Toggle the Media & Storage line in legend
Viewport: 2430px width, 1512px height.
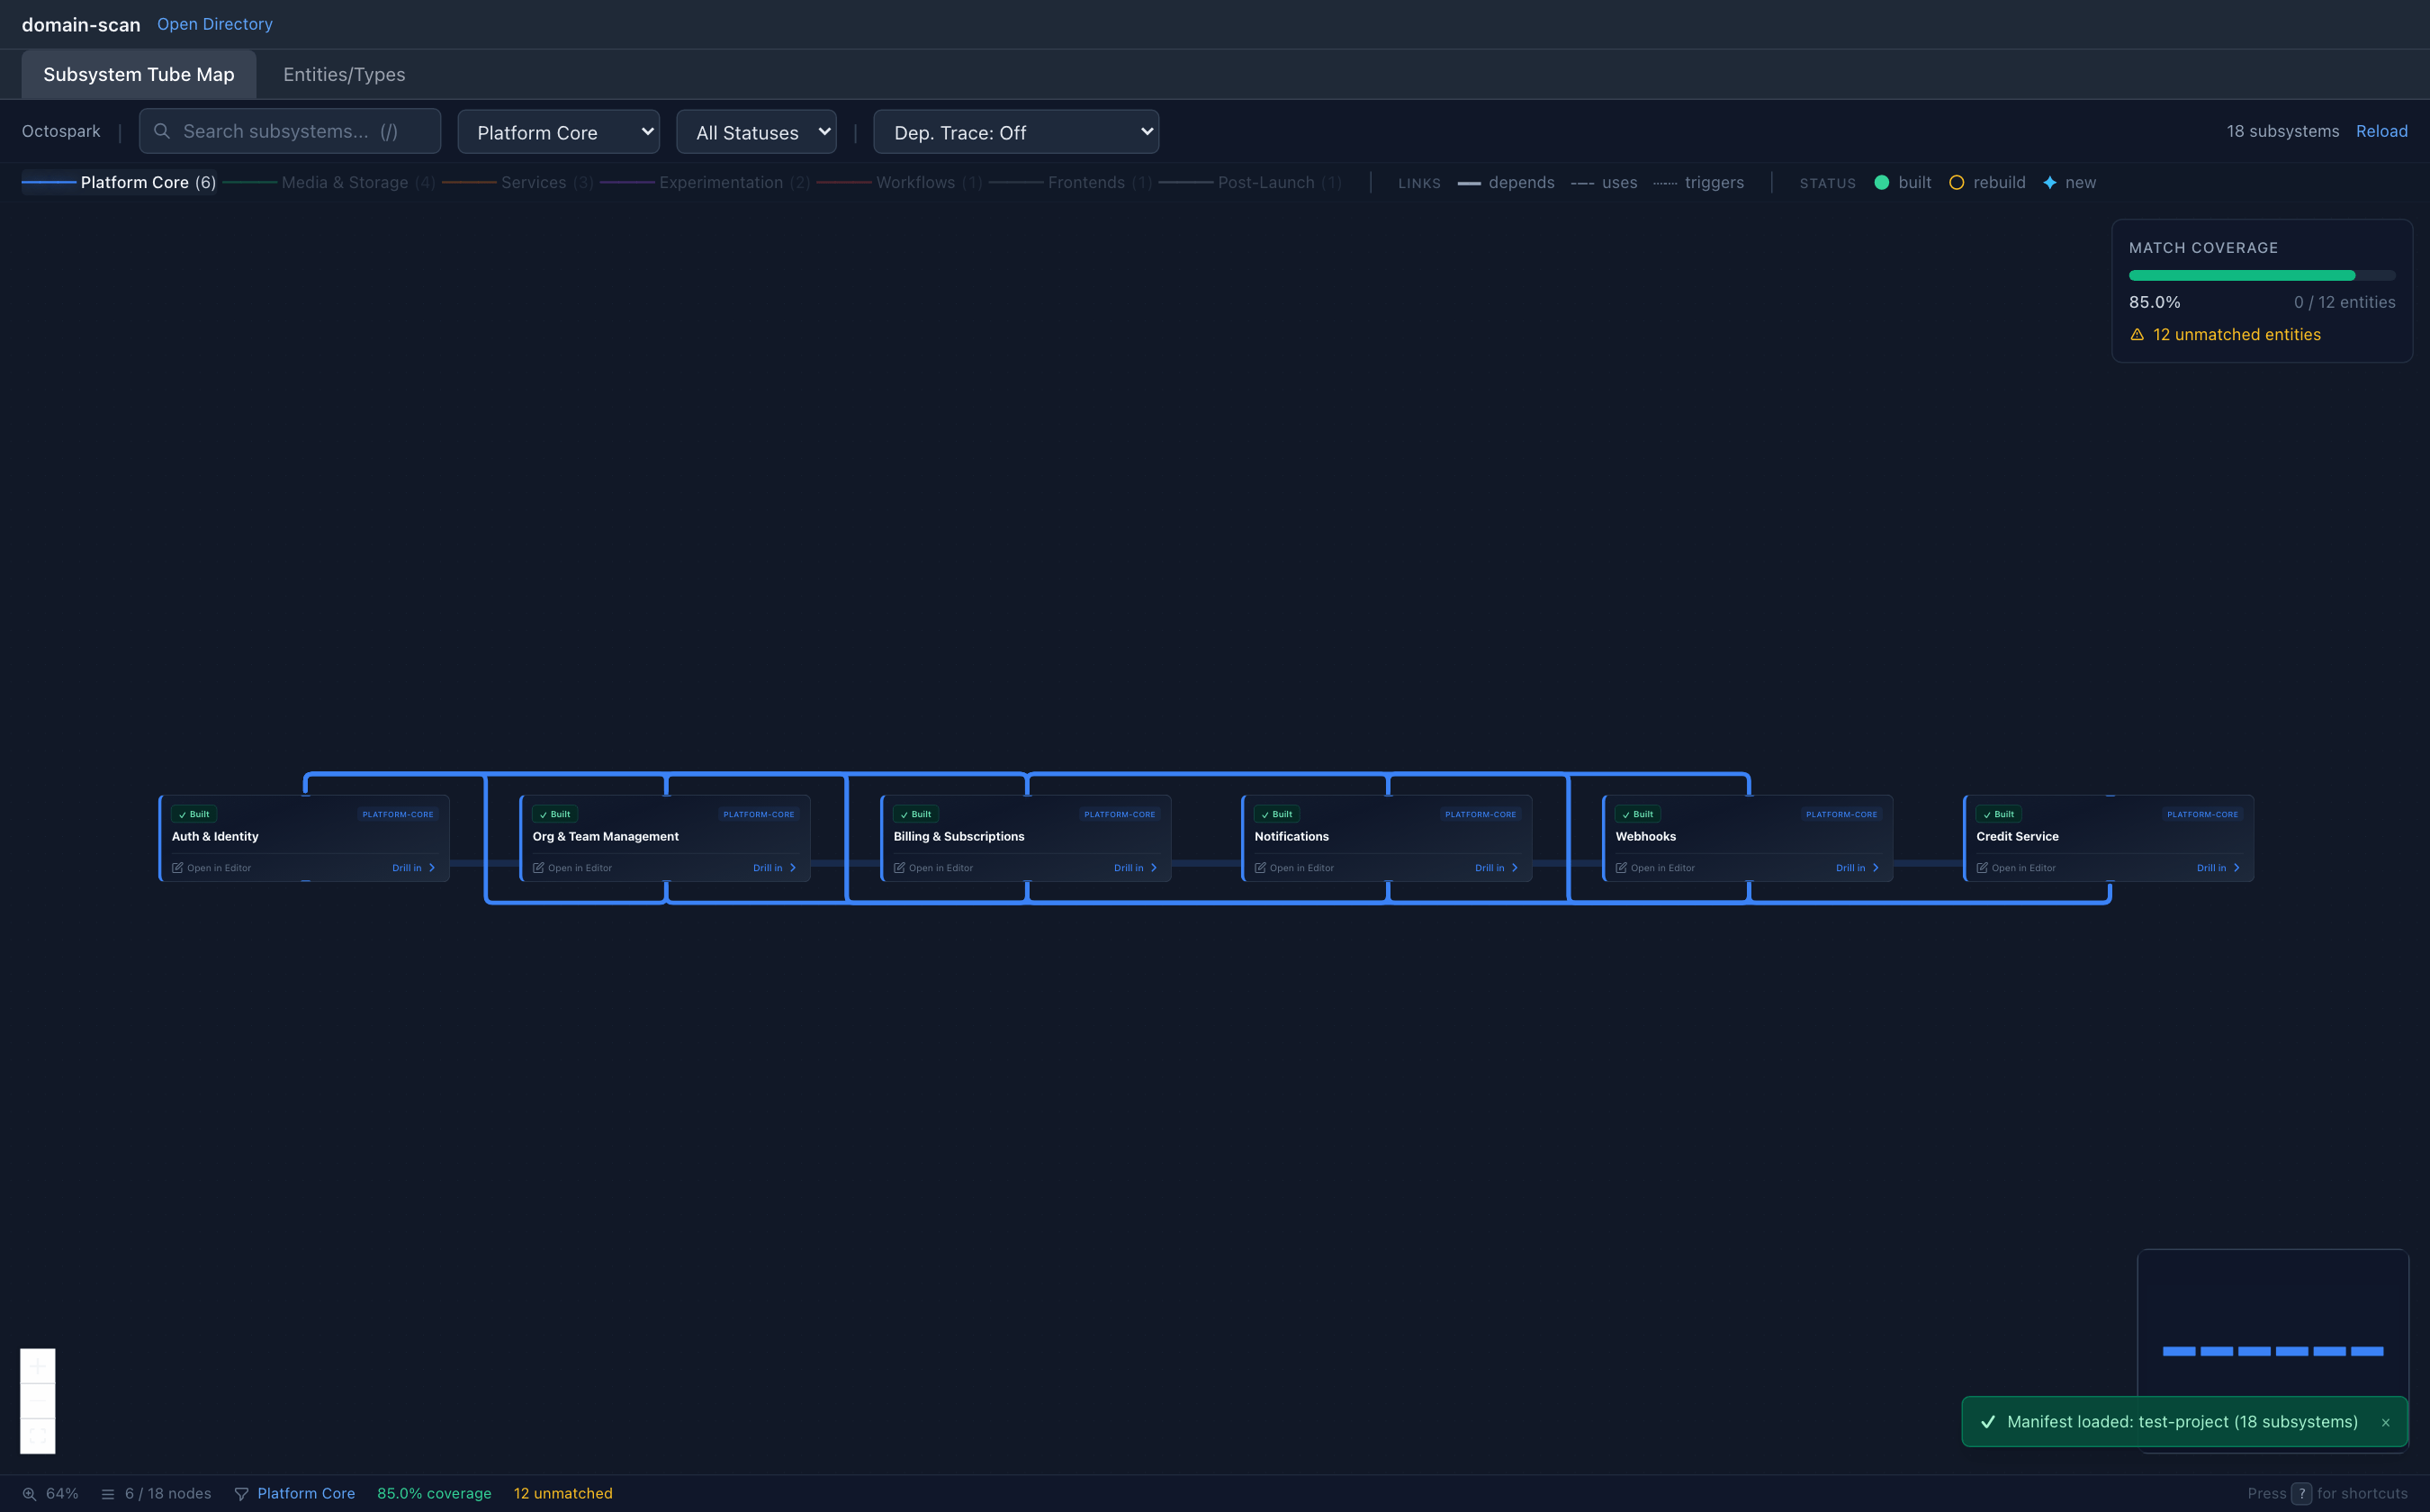[329, 183]
